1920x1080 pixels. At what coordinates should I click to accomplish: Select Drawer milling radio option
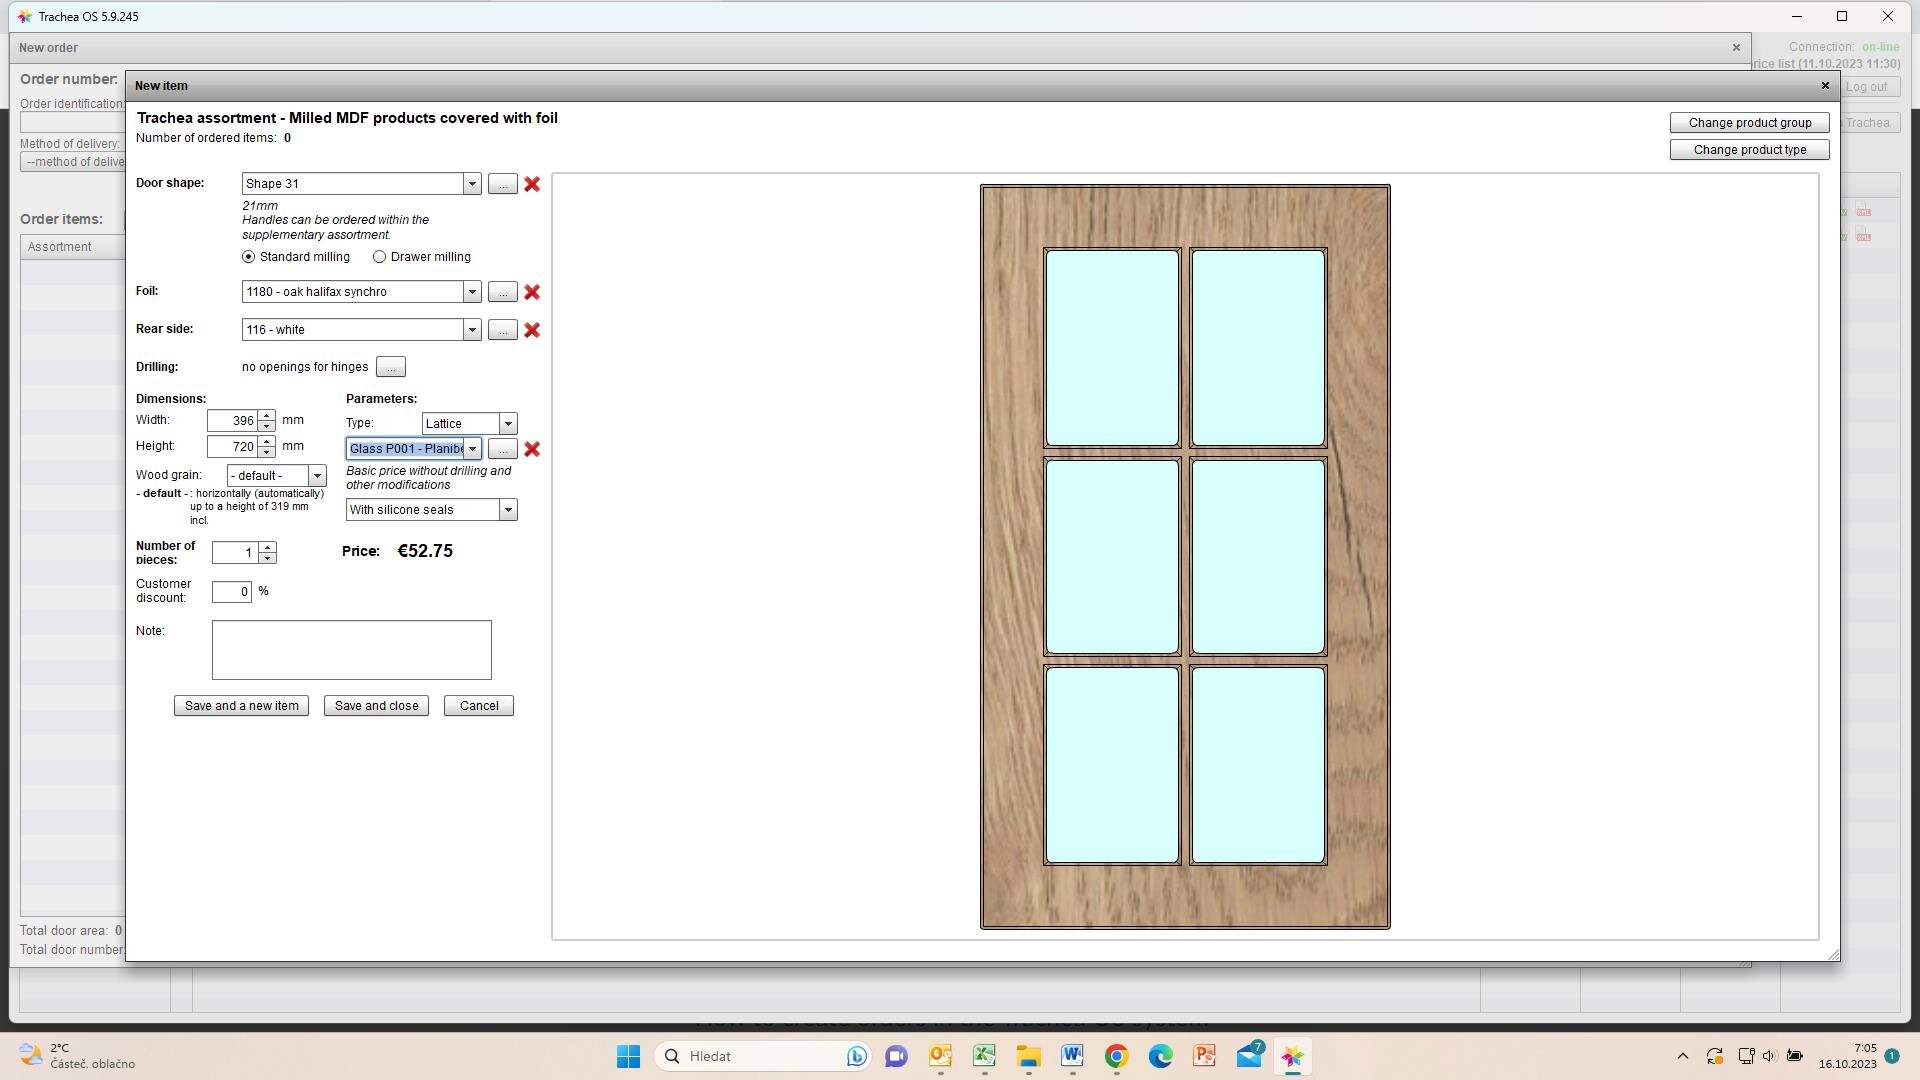point(380,257)
